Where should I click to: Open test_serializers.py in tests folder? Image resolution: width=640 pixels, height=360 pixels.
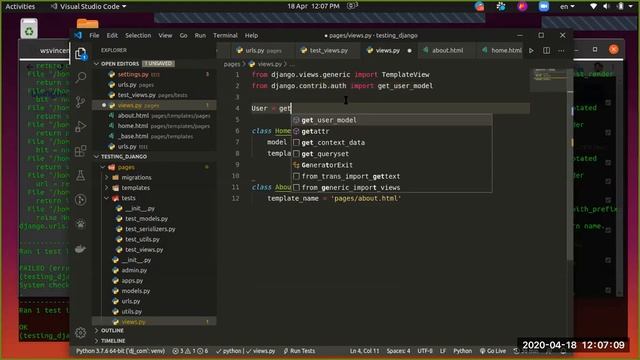pos(154,229)
